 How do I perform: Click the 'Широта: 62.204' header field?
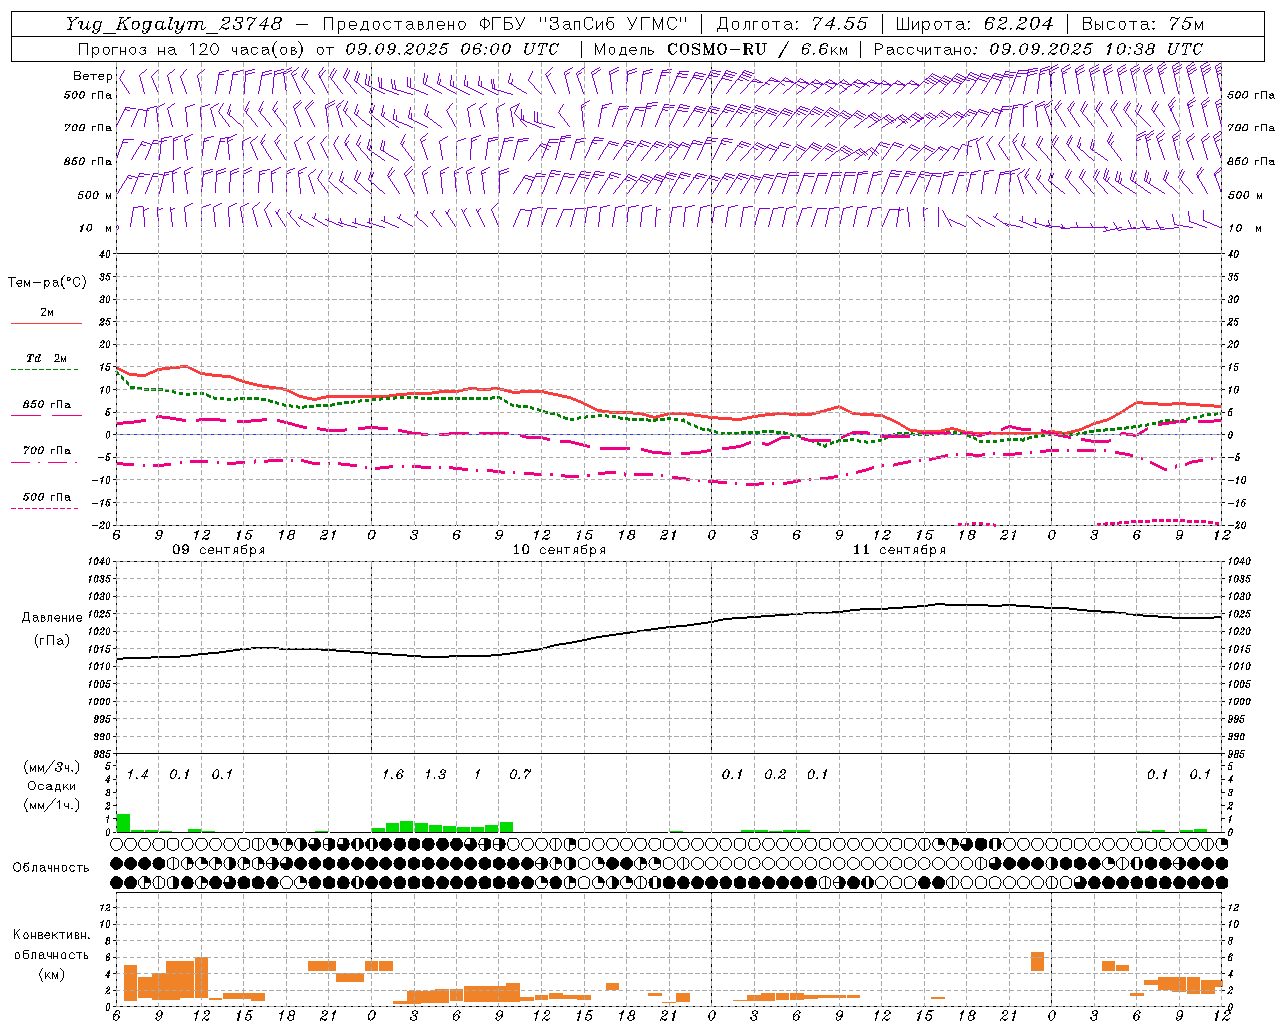(x=974, y=24)
